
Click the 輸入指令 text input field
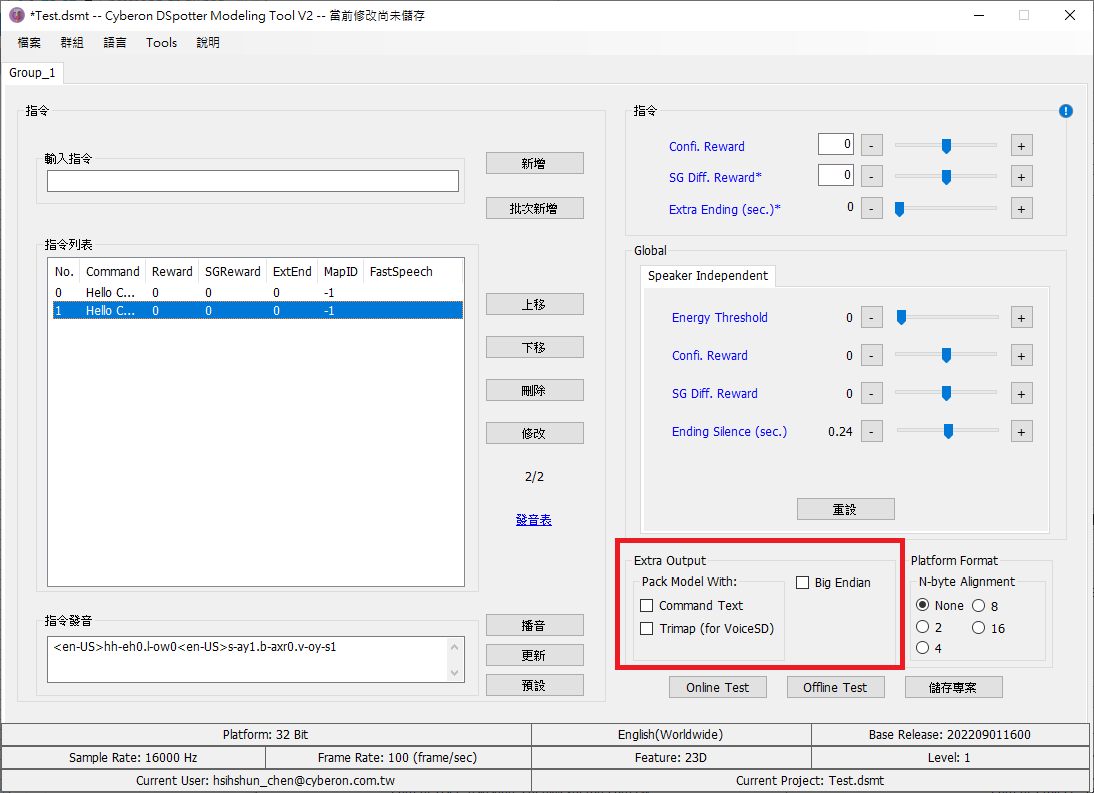pyautogui.click(x=252, y=181)
